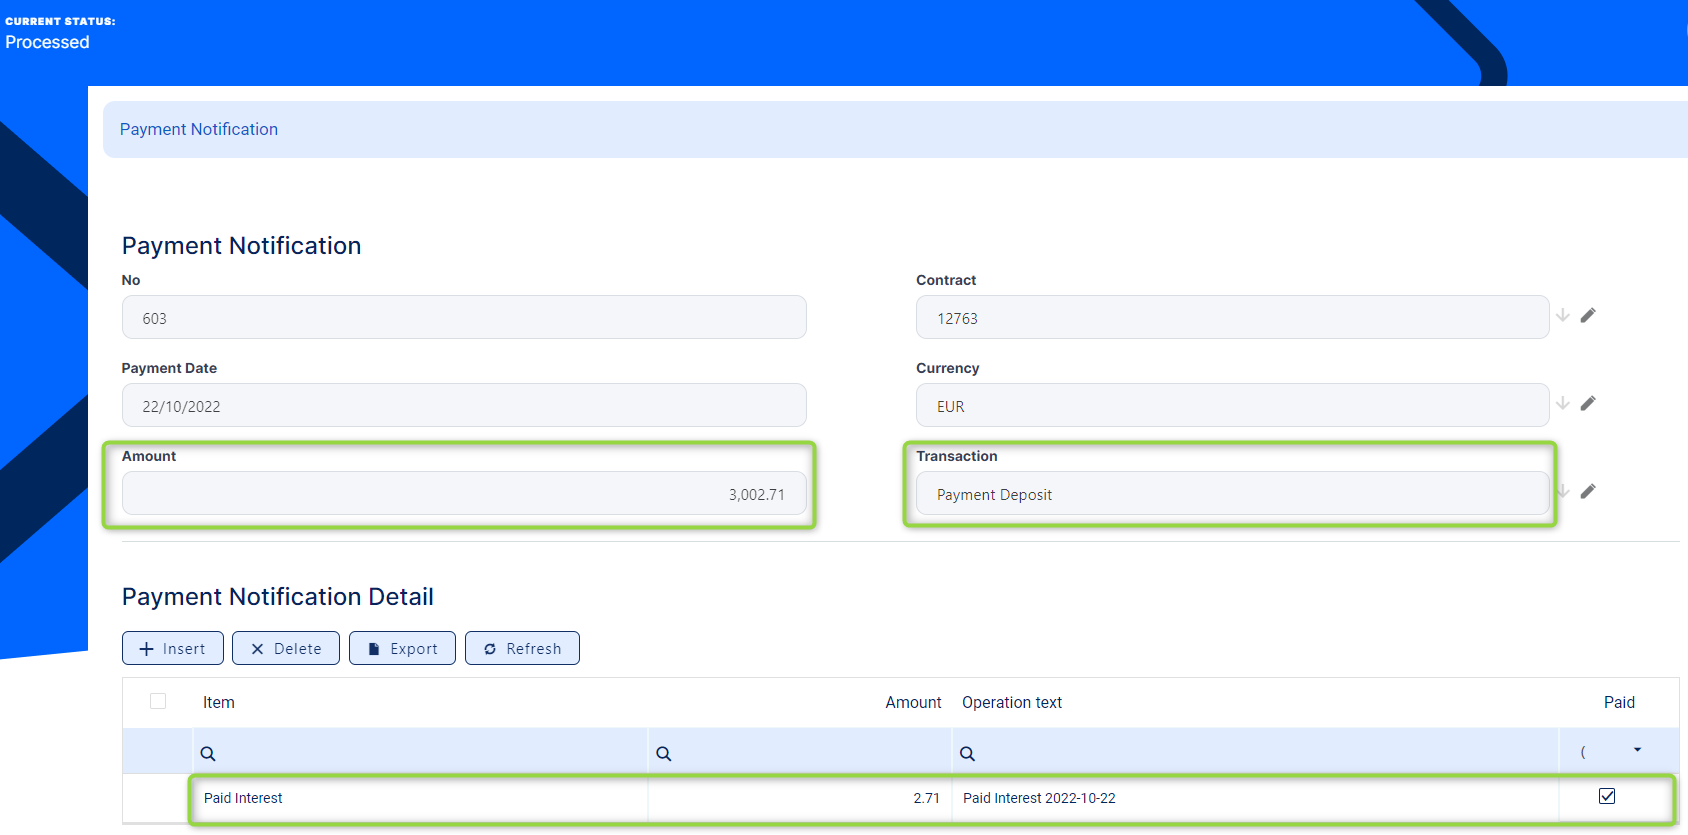Click the pencil edit icon beside Currency

point(1588,404)
